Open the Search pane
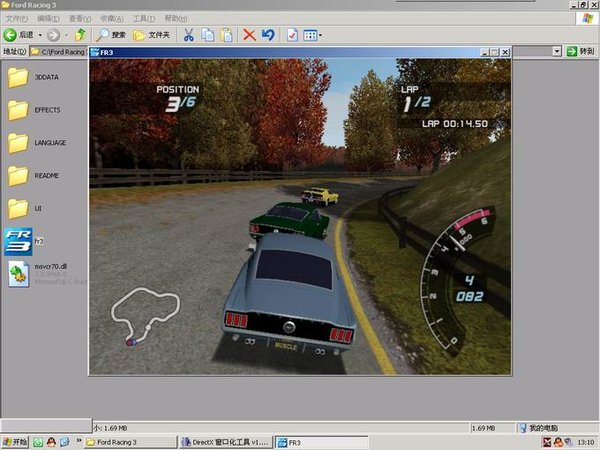 click(x=112, y=34)
